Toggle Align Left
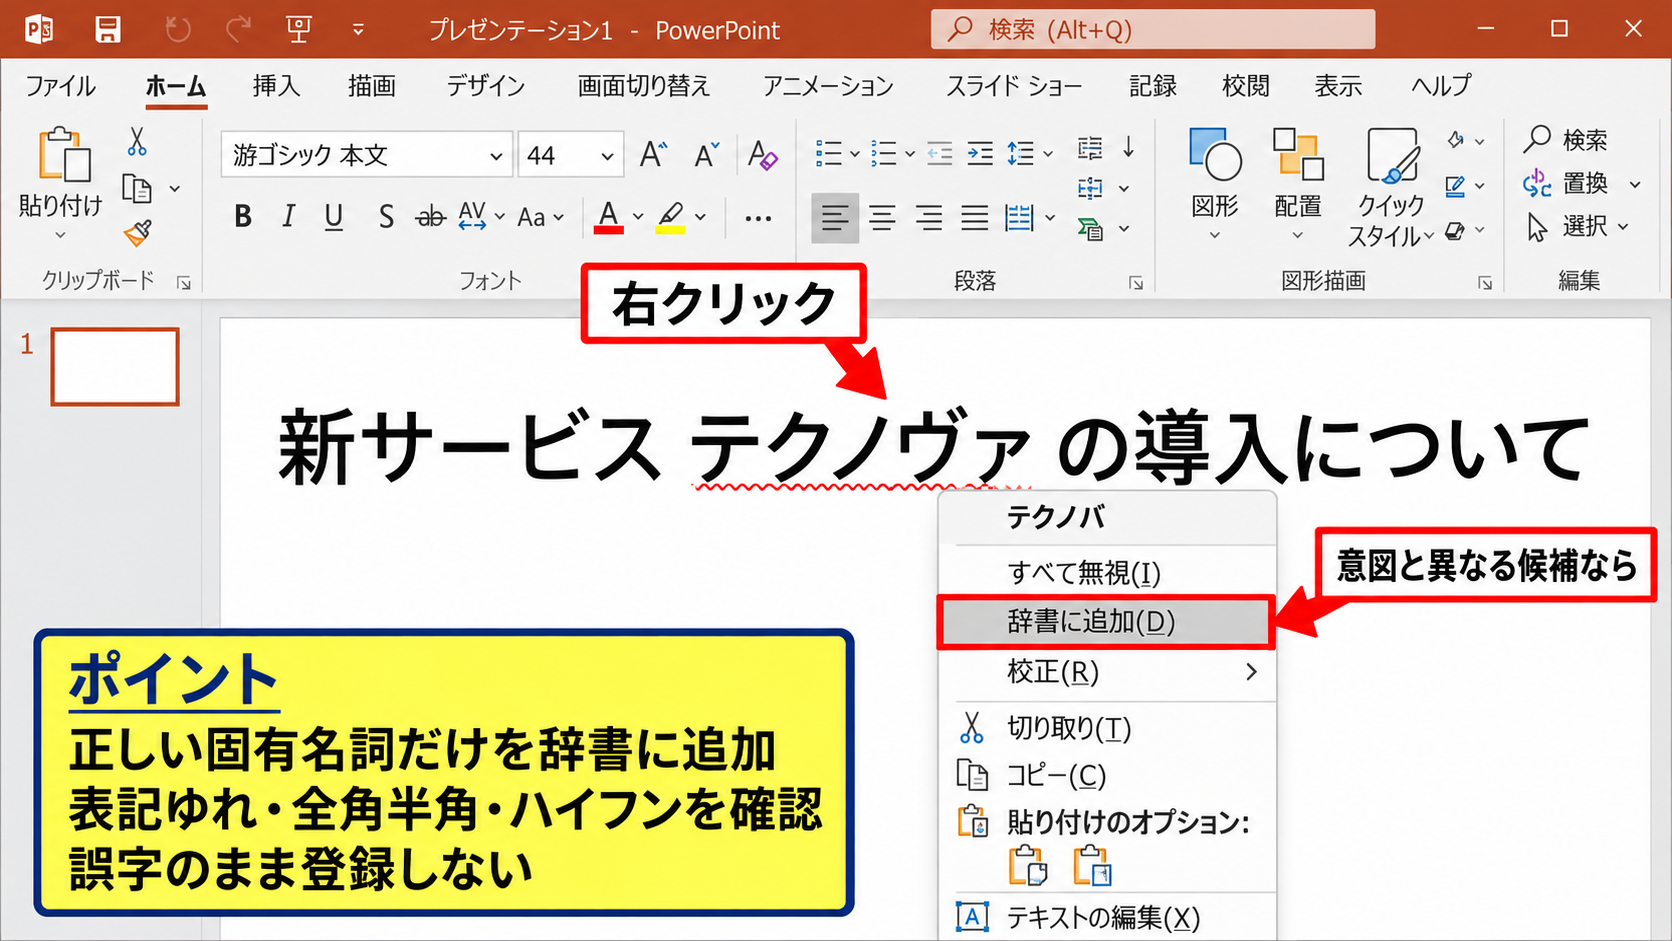This screenshot has width=1672, height=941. coord(834,217)
